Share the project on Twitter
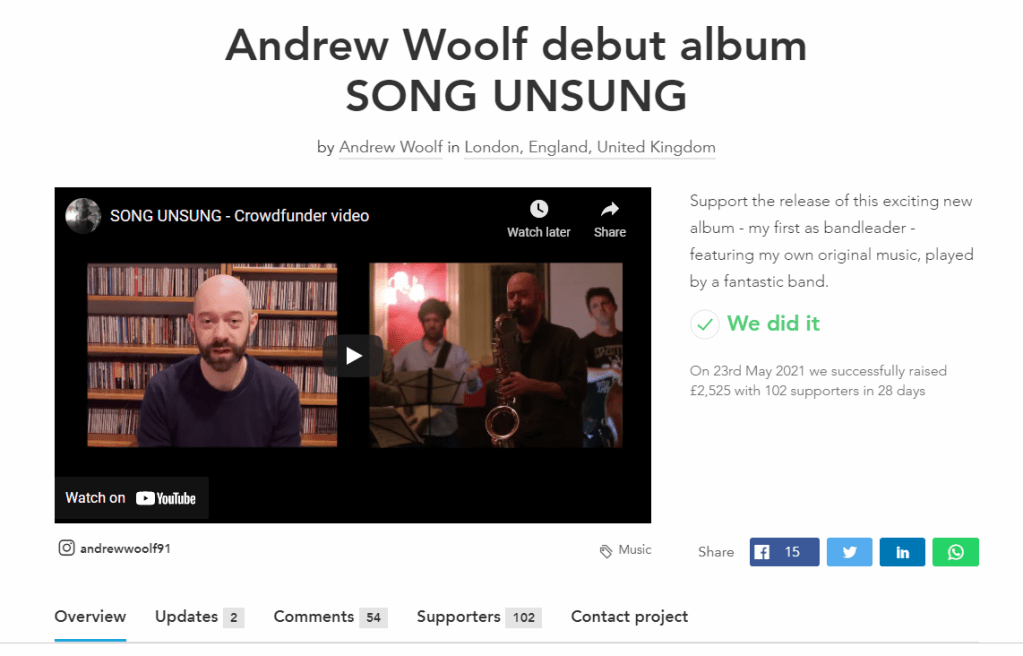This screenshot has height=656, width=1023. [x=849, y=552]
